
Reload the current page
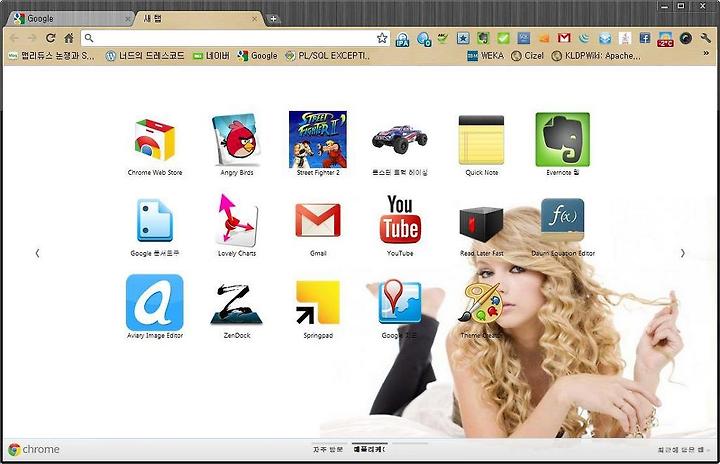click(51, 38)
